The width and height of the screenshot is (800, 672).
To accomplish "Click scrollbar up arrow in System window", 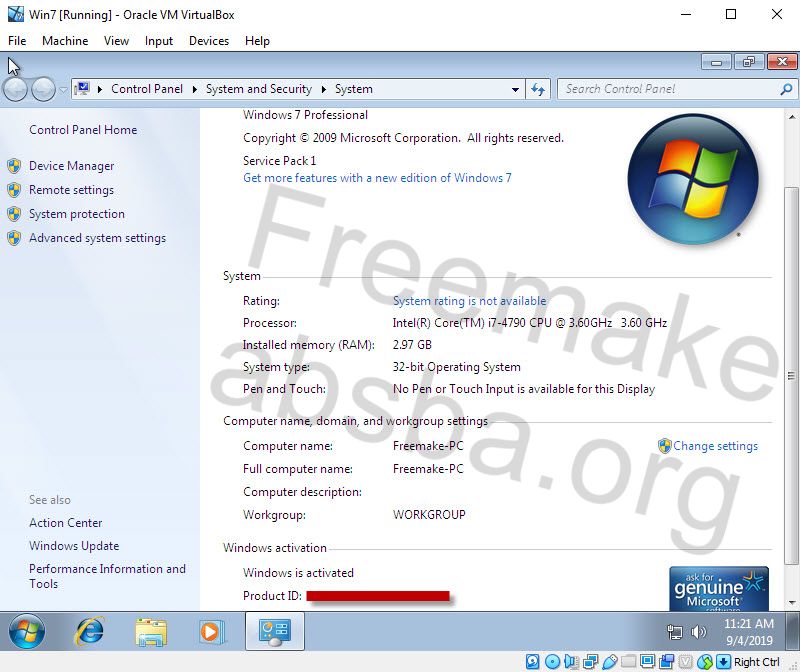I will [x=792, y=117].
